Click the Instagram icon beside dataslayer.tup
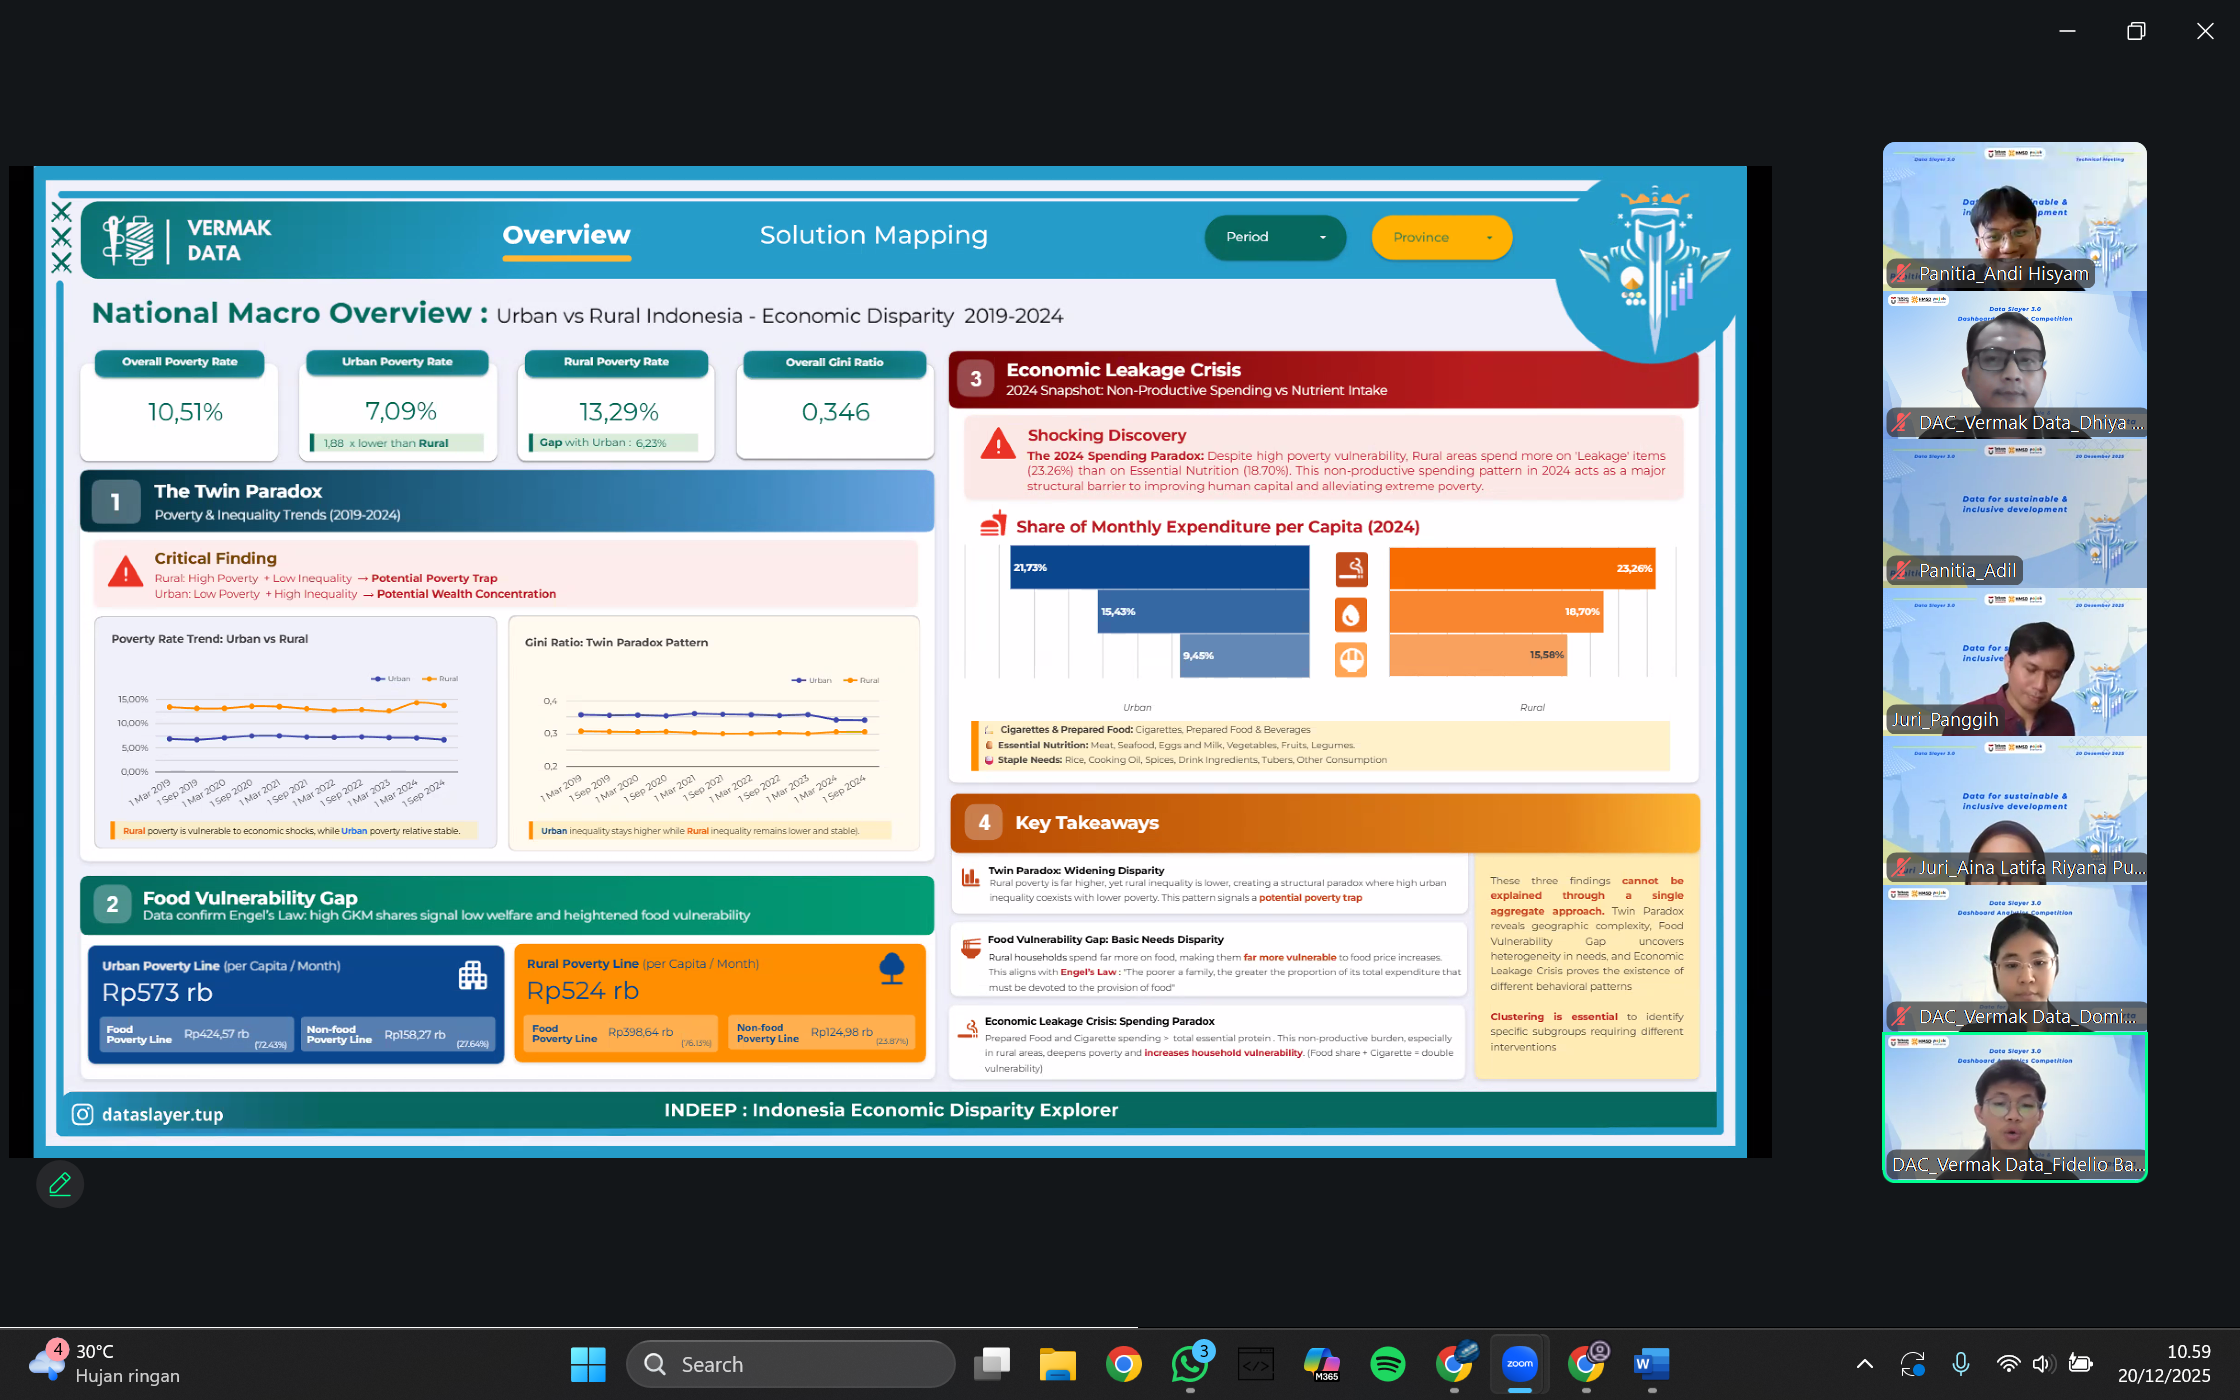Image resolution: width=2240 pixels, height=1400 pixels. pos(83,1114)
